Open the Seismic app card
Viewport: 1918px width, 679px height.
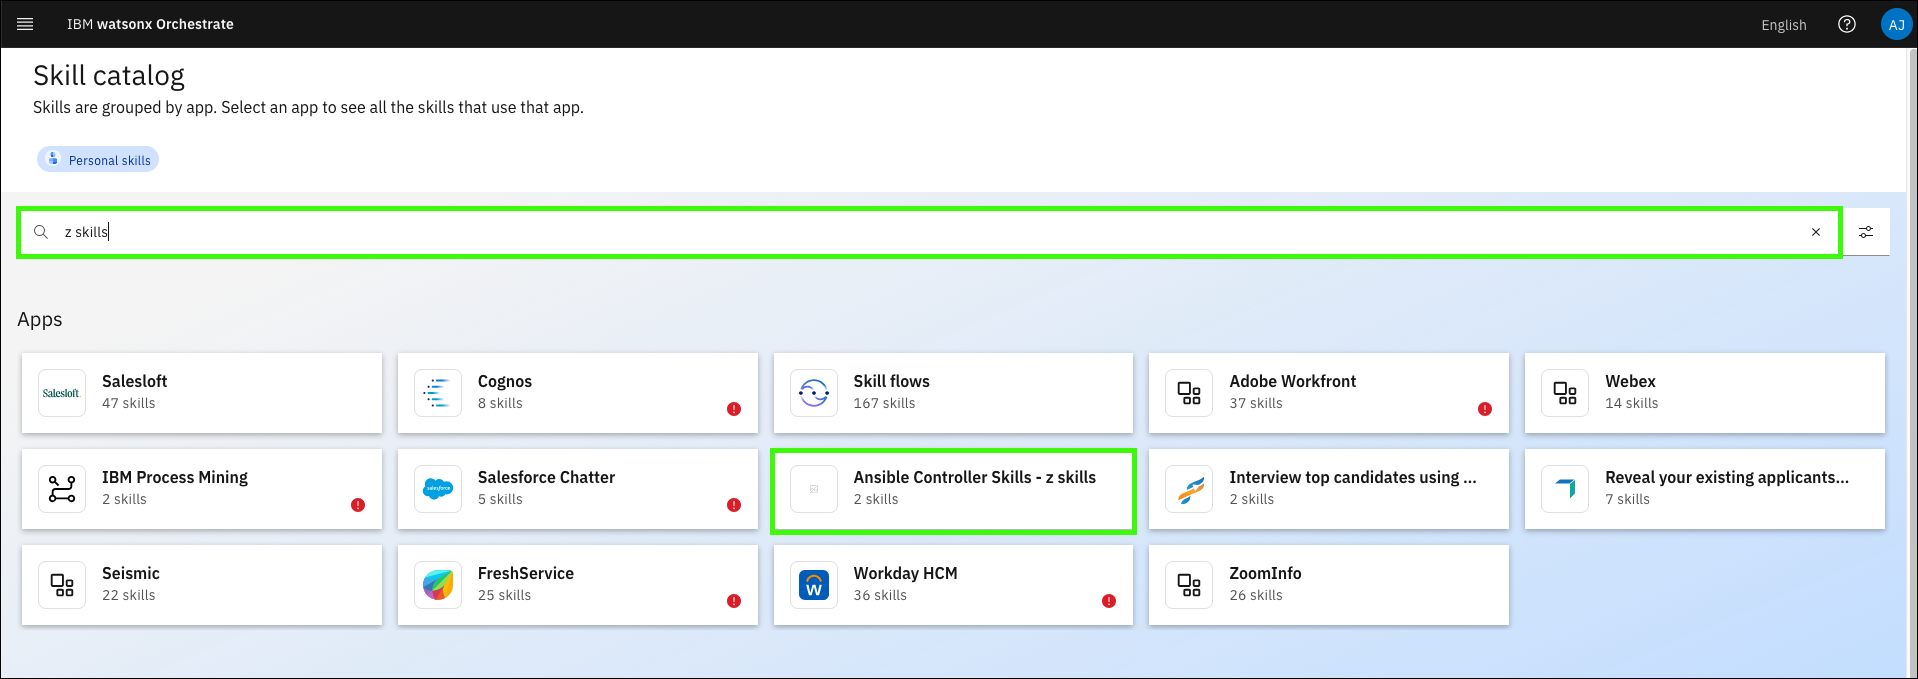pyautogui.click(x=202, y=585)
